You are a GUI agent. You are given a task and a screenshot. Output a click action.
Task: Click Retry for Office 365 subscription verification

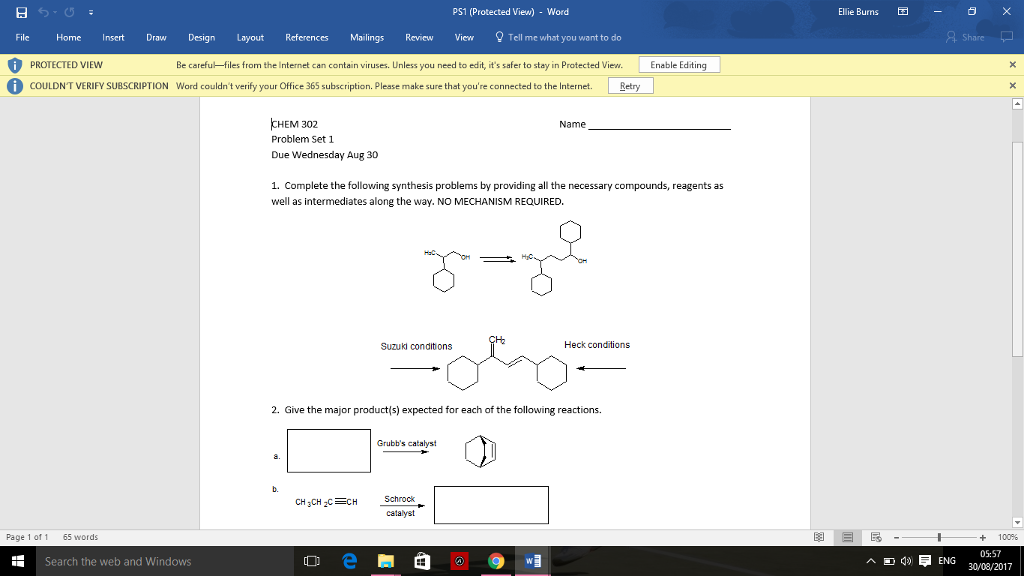coord(631,85)
